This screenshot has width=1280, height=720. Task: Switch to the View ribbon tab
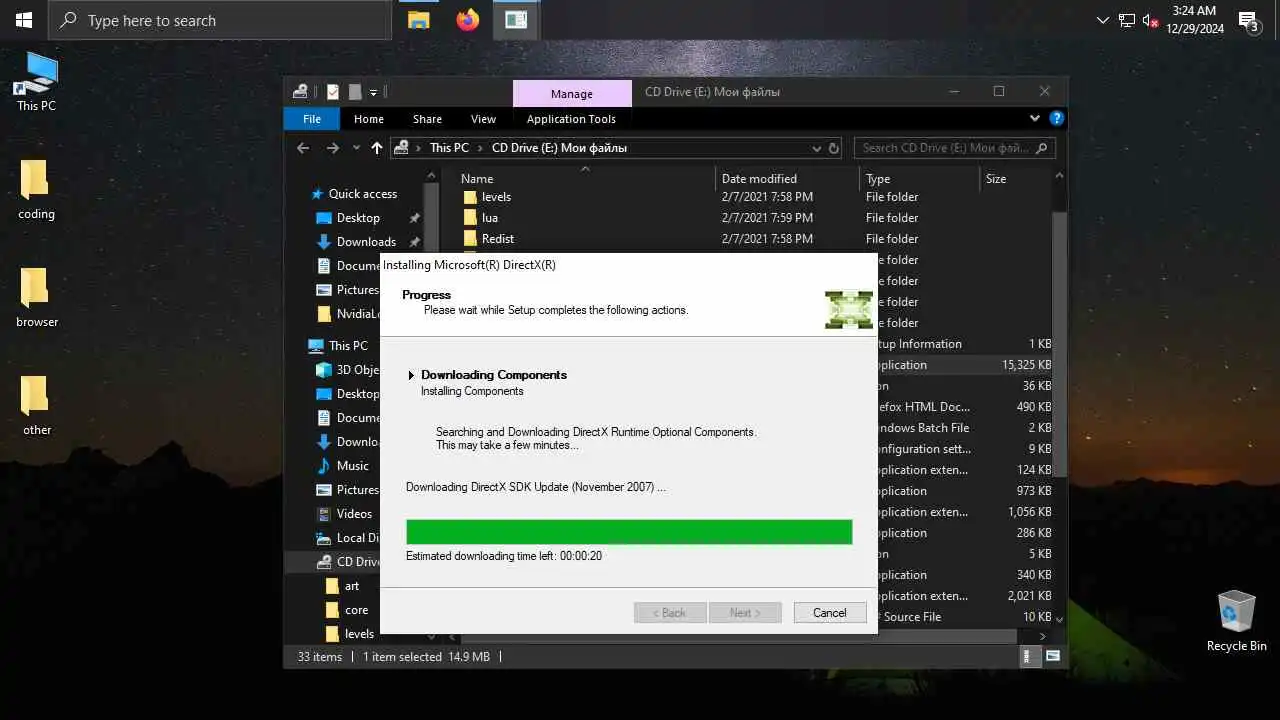pos(483,119)
